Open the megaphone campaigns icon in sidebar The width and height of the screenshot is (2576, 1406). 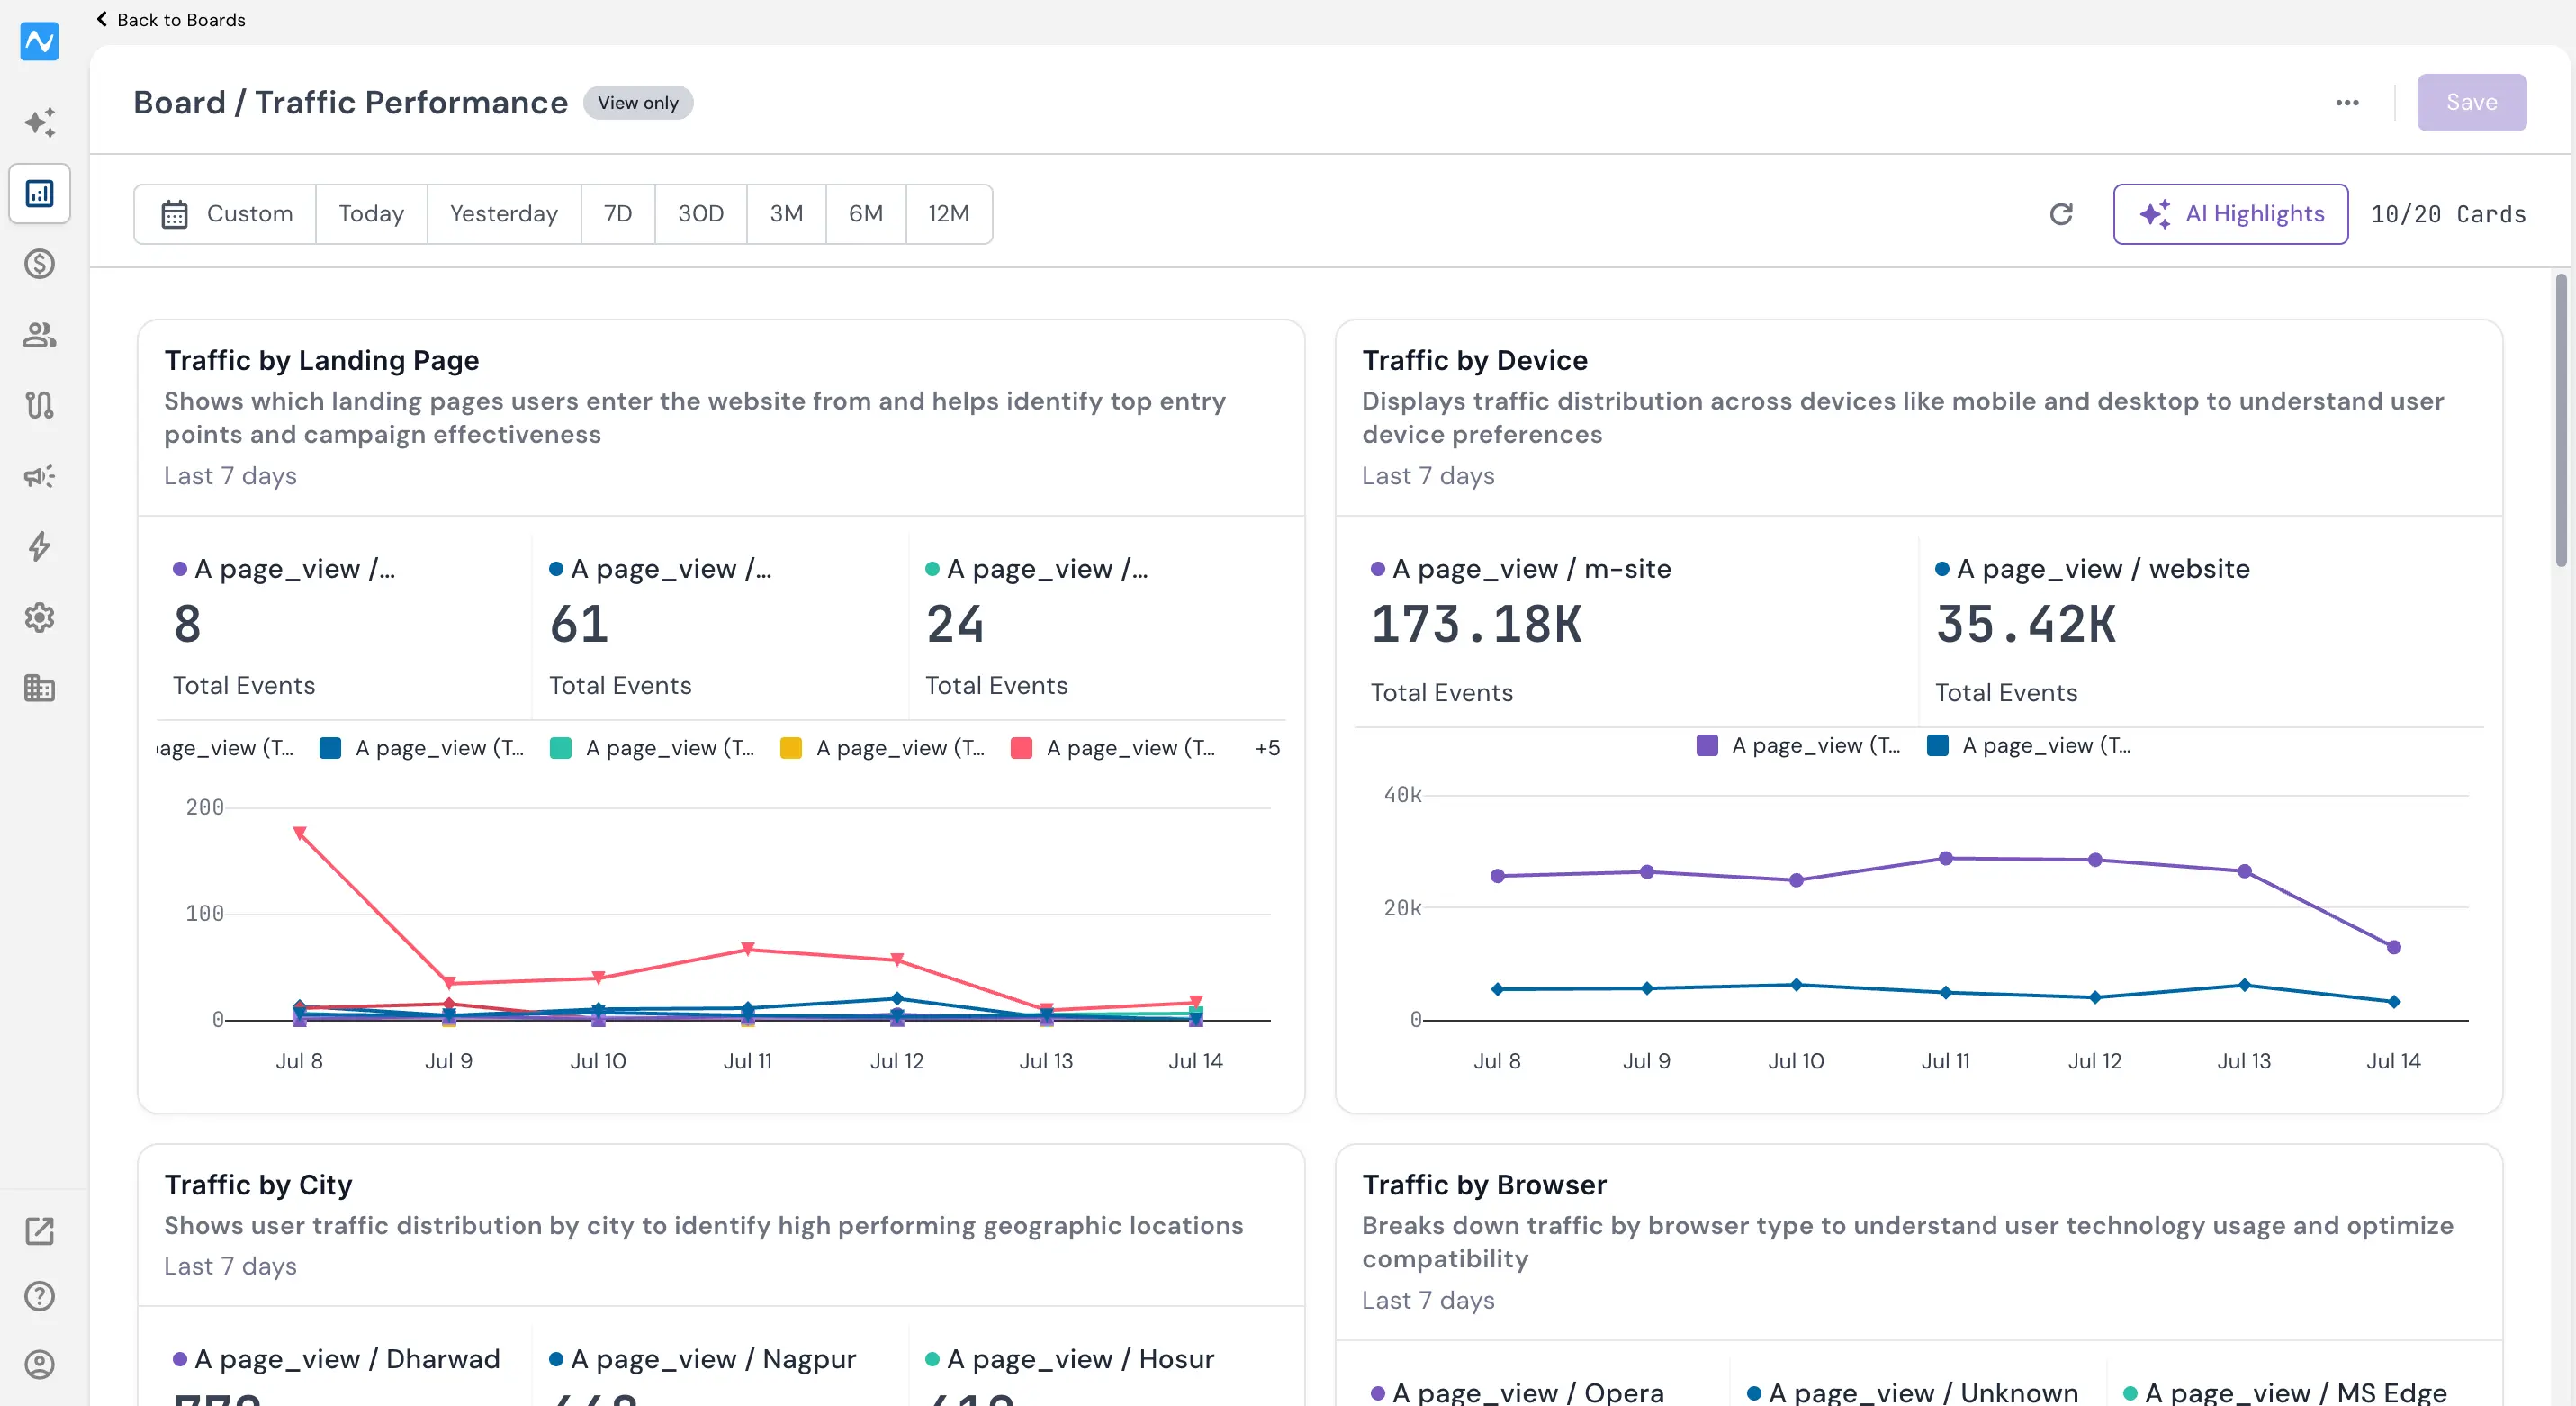click(x=39, y=476)
